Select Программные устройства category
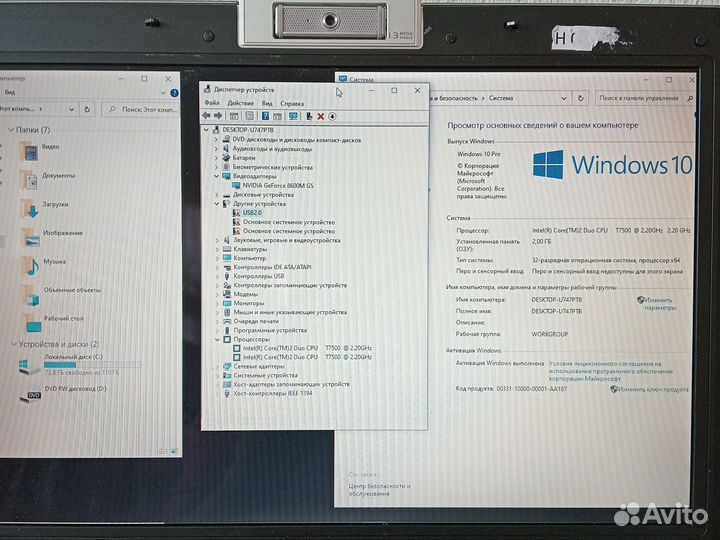This screenshot has height=540, width=720. (270, 330)
